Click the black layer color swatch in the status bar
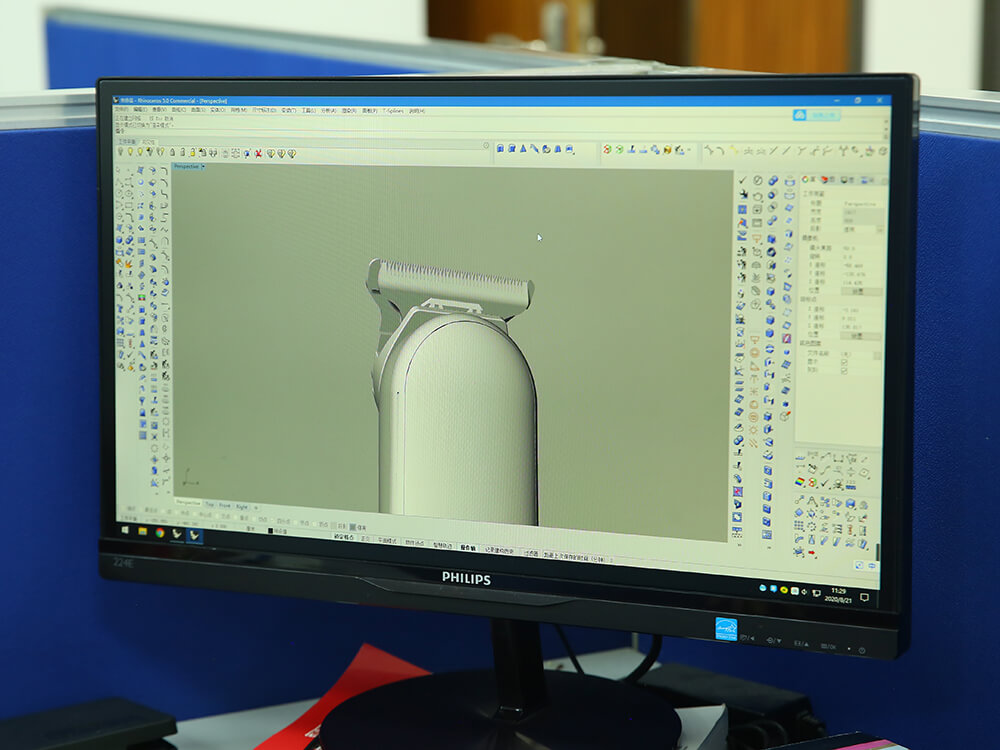The image size is (1000, 750). pyautogui.click(x=270, y=531)
